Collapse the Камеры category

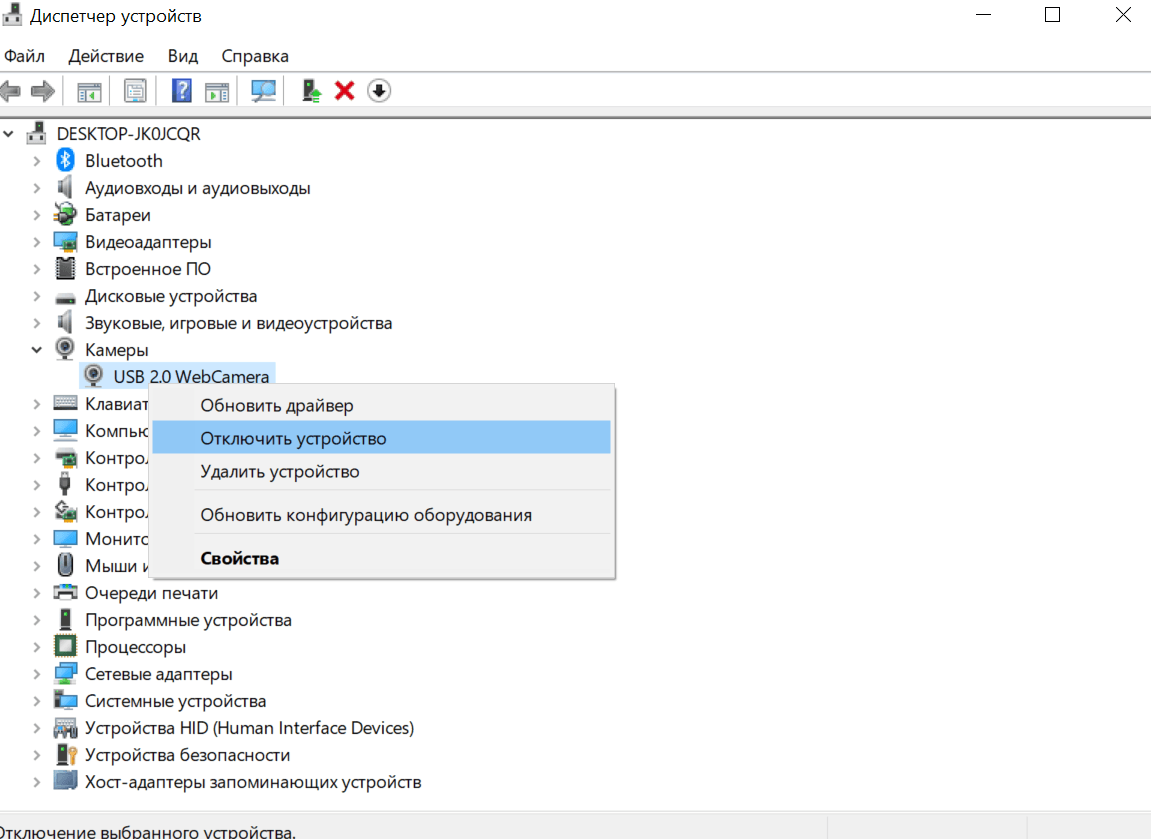click(x=37, y=350)
